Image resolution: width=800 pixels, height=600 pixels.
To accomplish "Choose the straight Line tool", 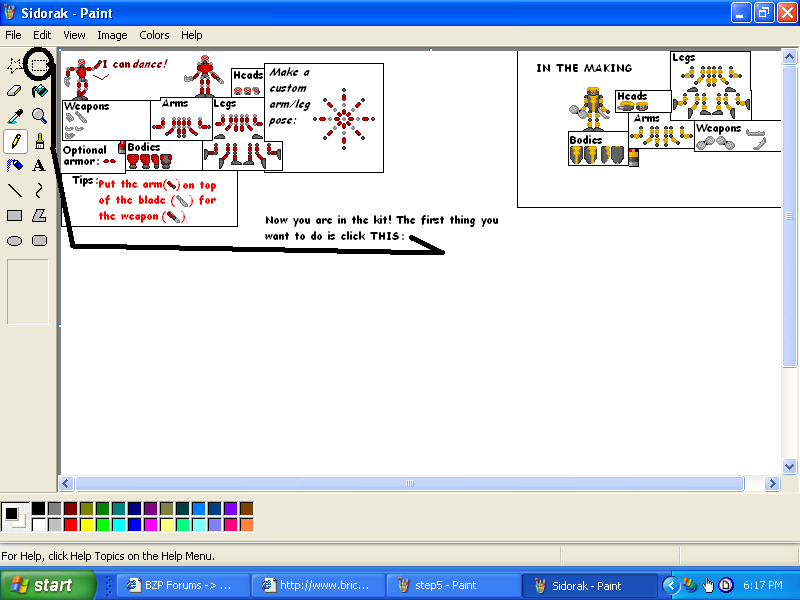I will (x=15, y=190).
